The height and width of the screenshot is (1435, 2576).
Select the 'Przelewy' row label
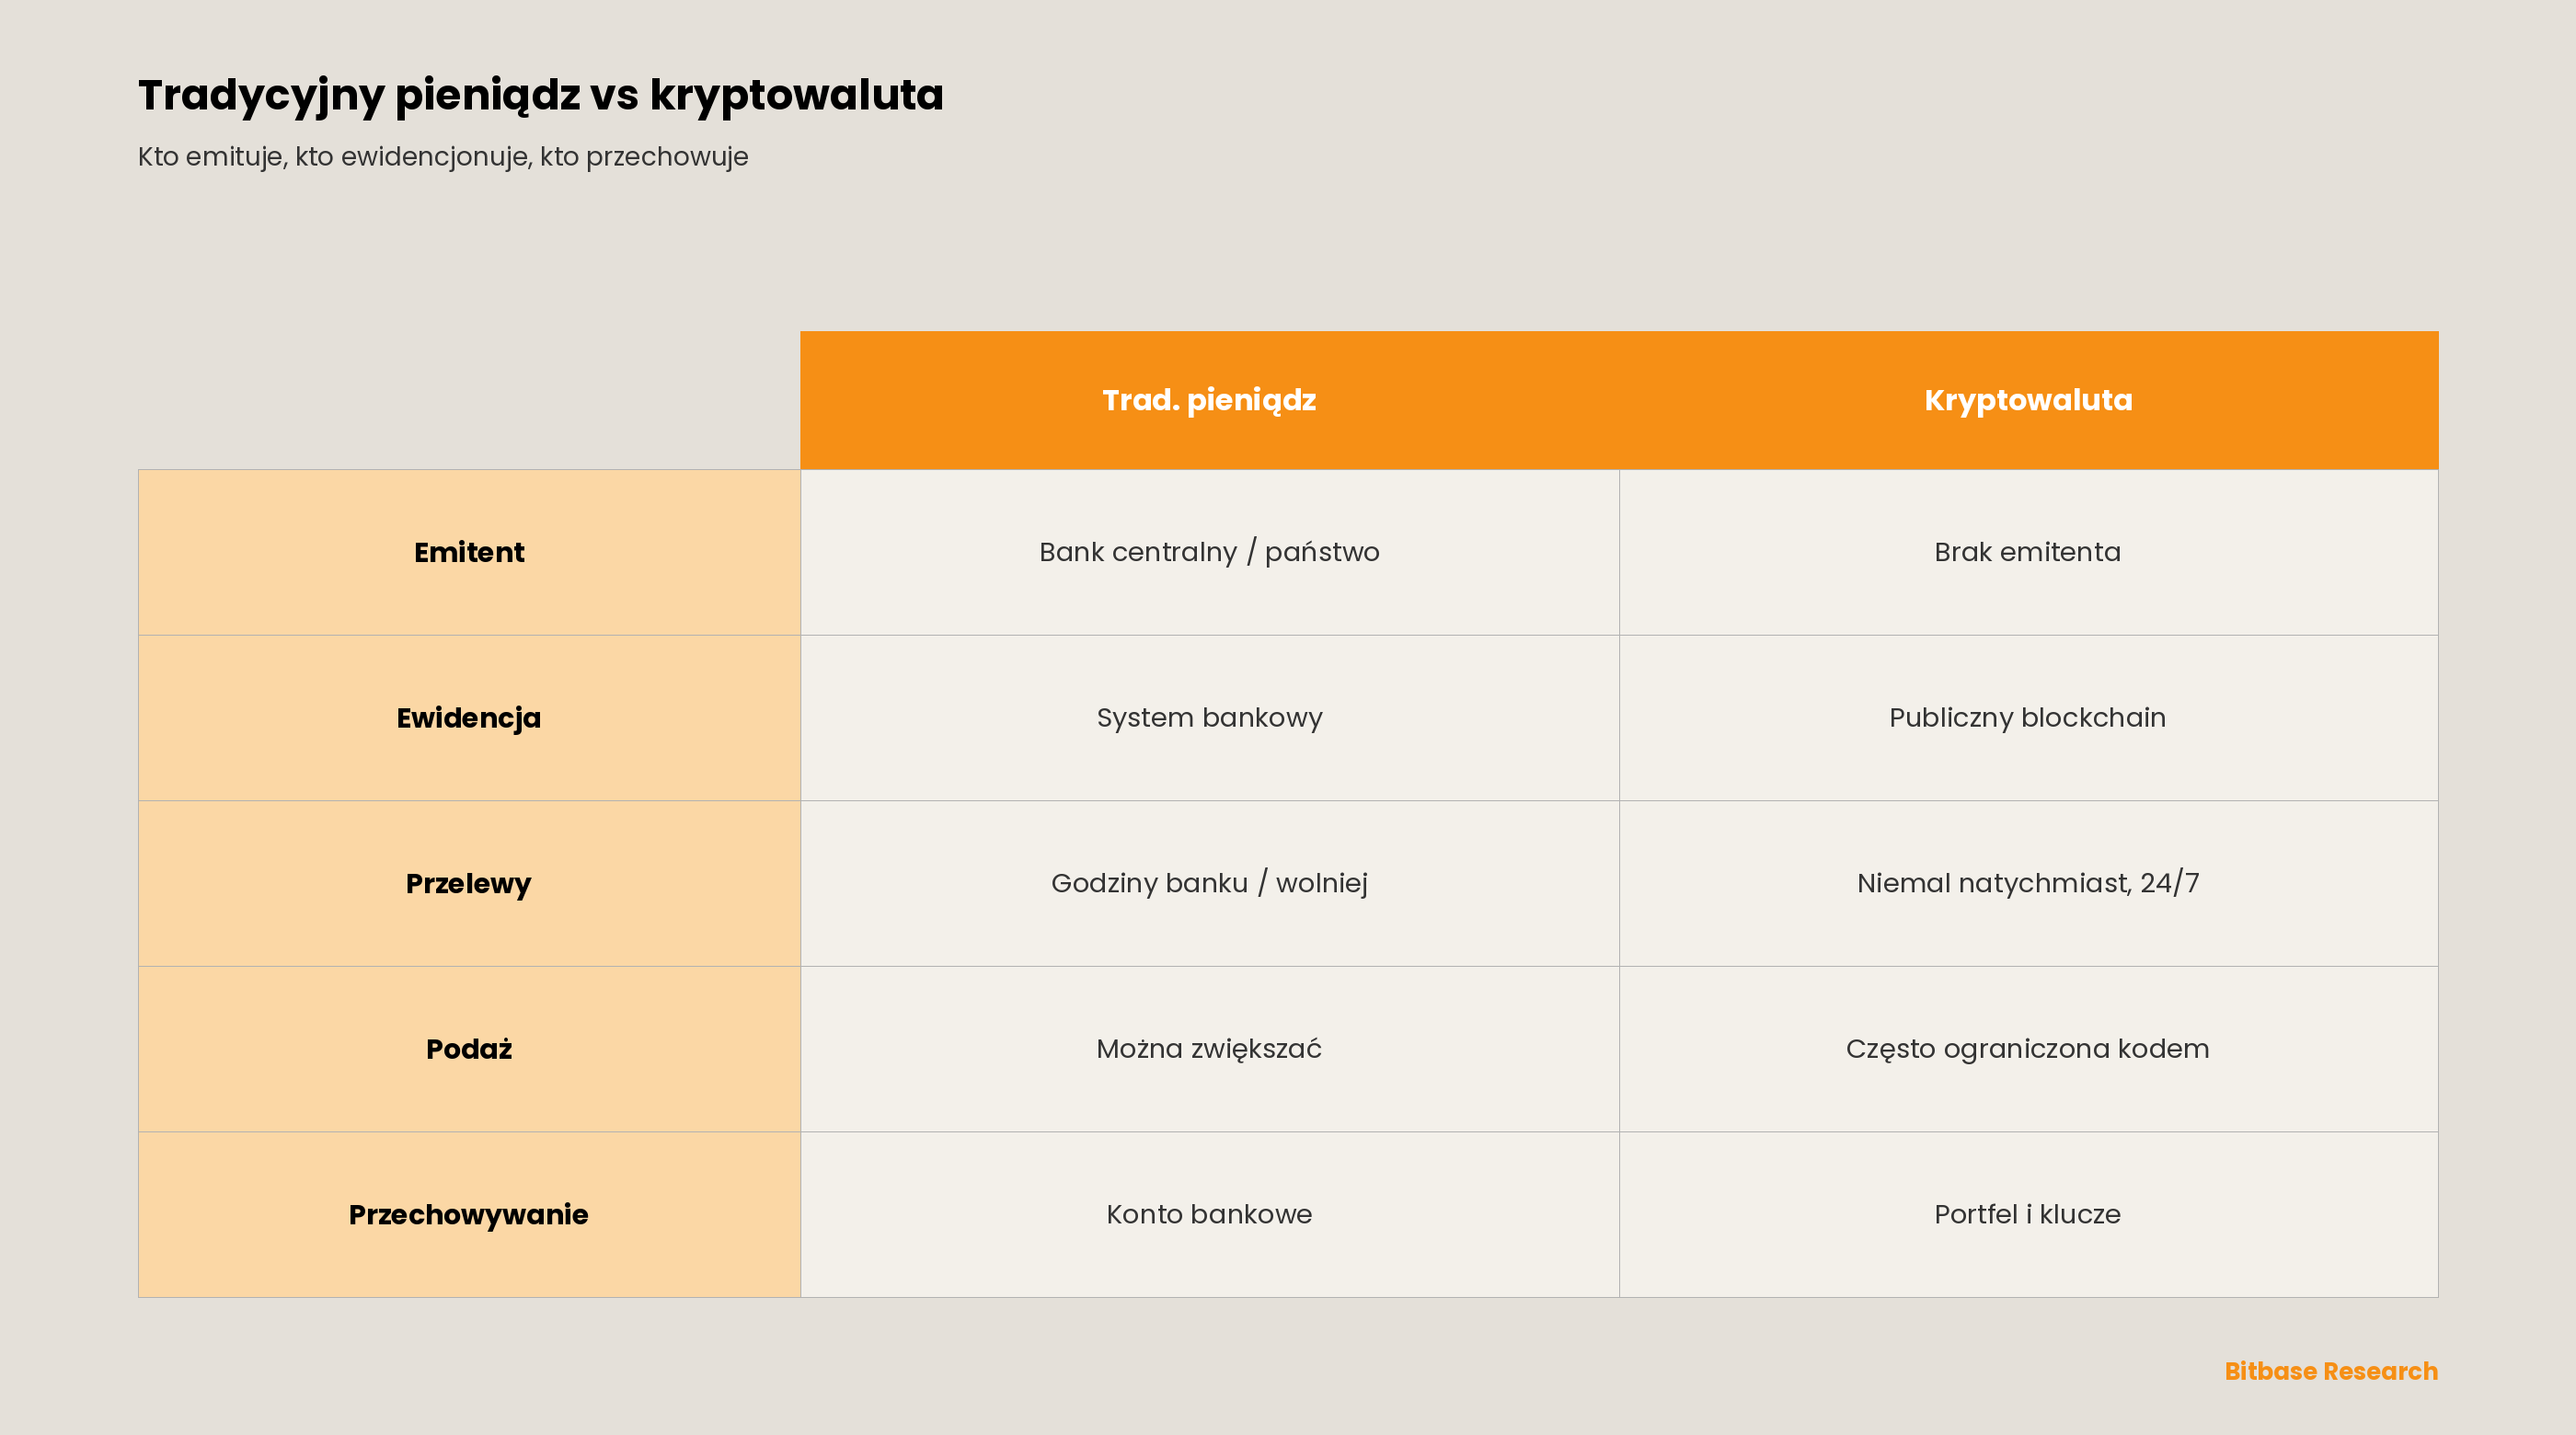tap(469, 883)
